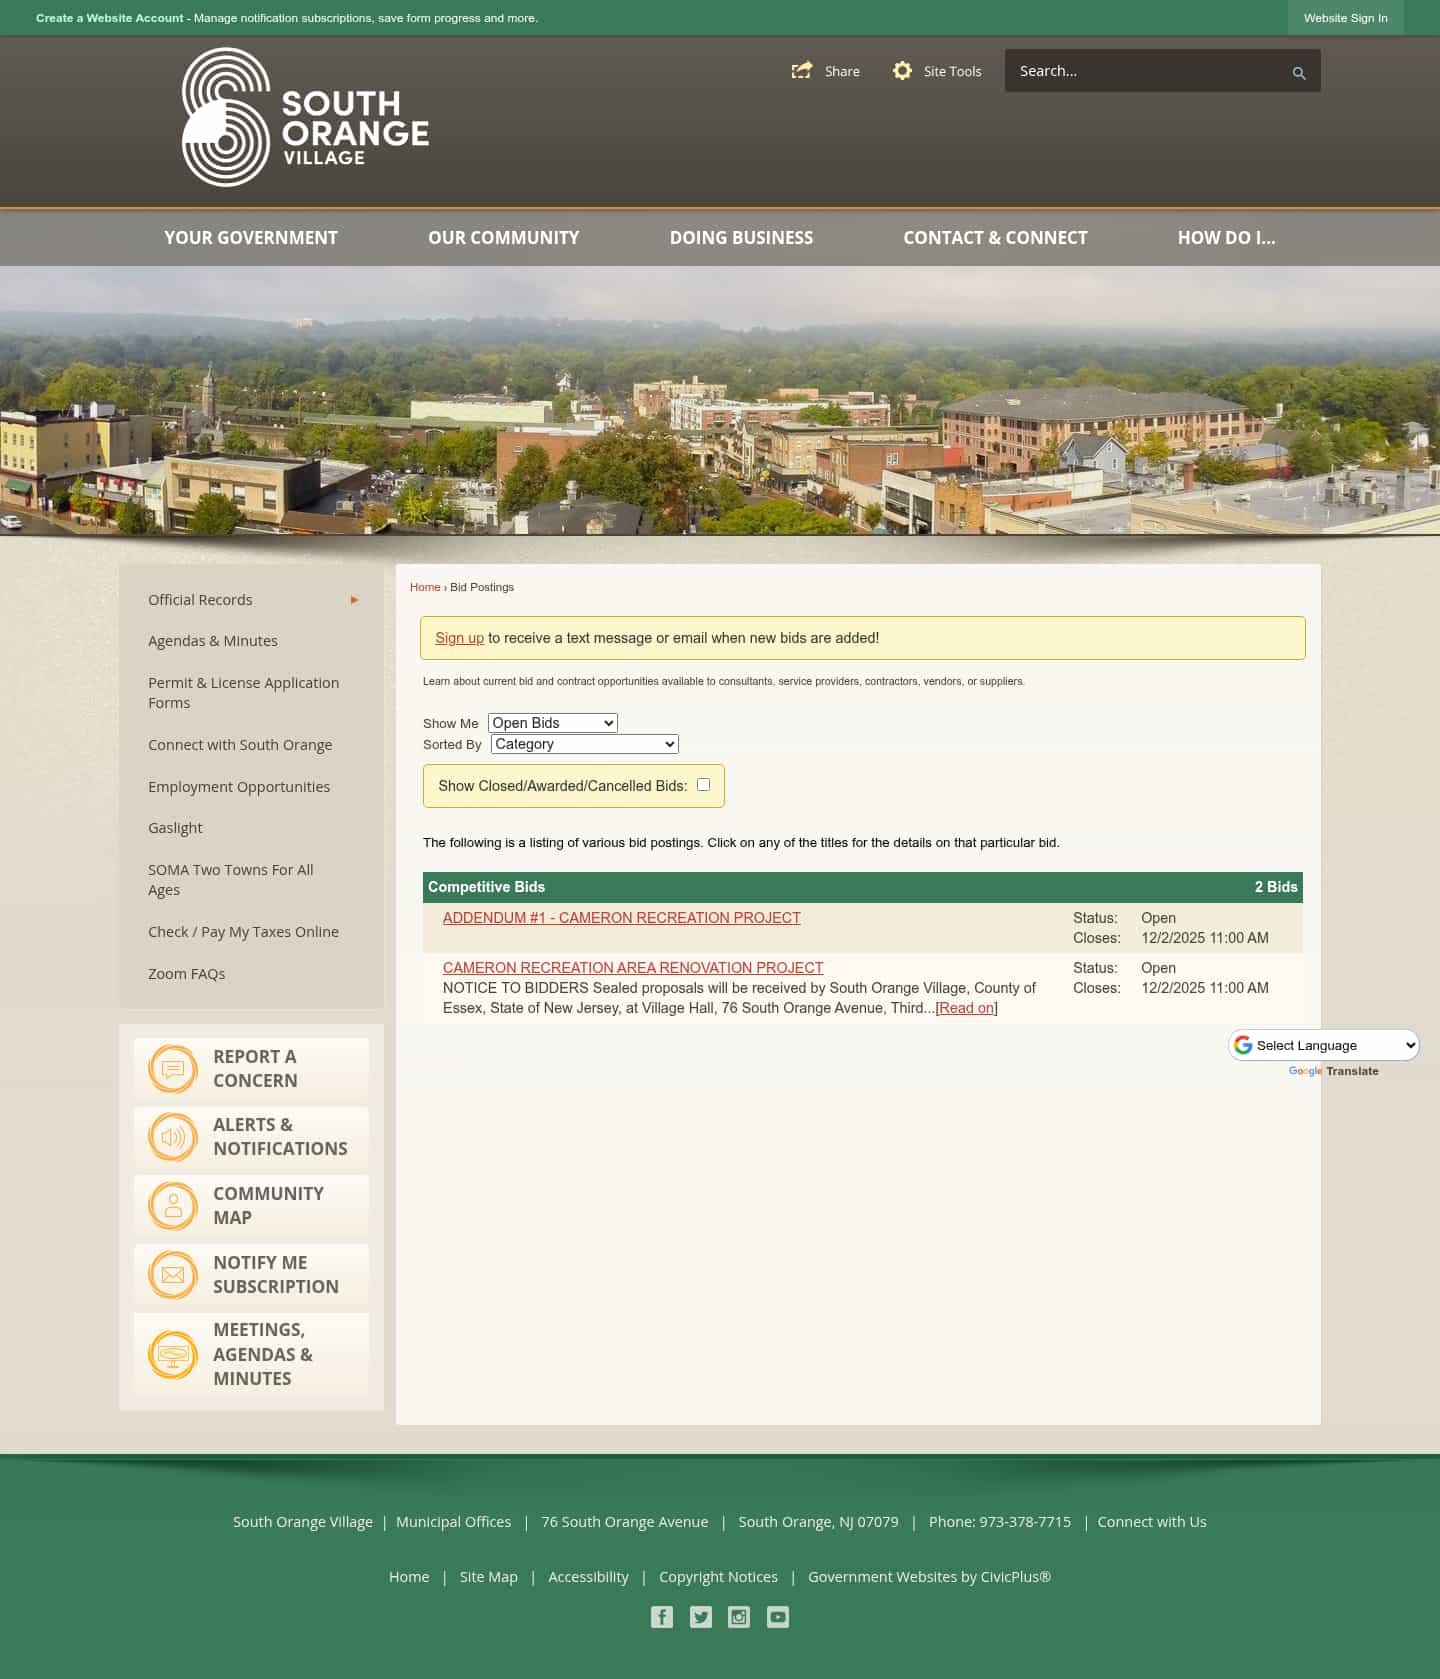Image resolution: width=1440 pixels, height=1679 pixels.
Task: Open Government Websites by CivicPlus link
Action: point(929,1577)
